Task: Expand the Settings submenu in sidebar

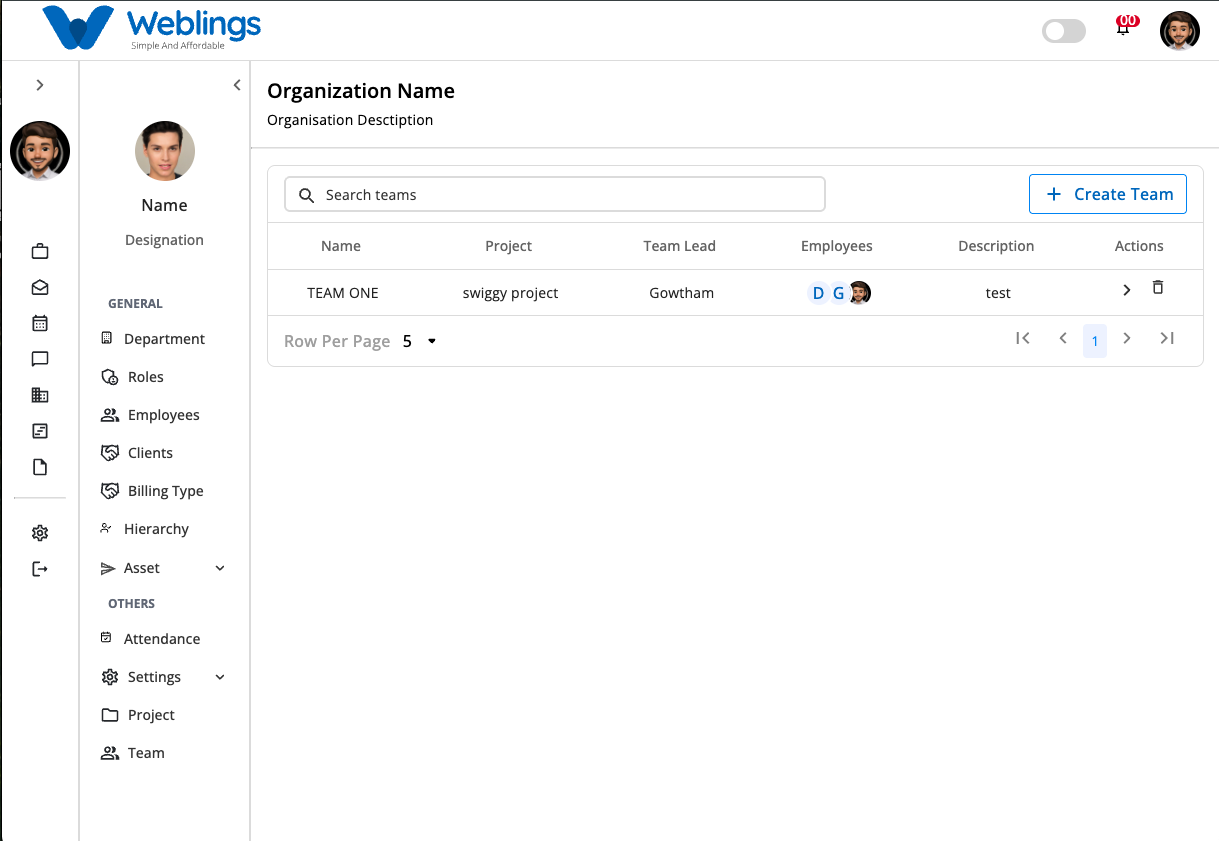Action: pyautogui.click(x=220, y=677)
